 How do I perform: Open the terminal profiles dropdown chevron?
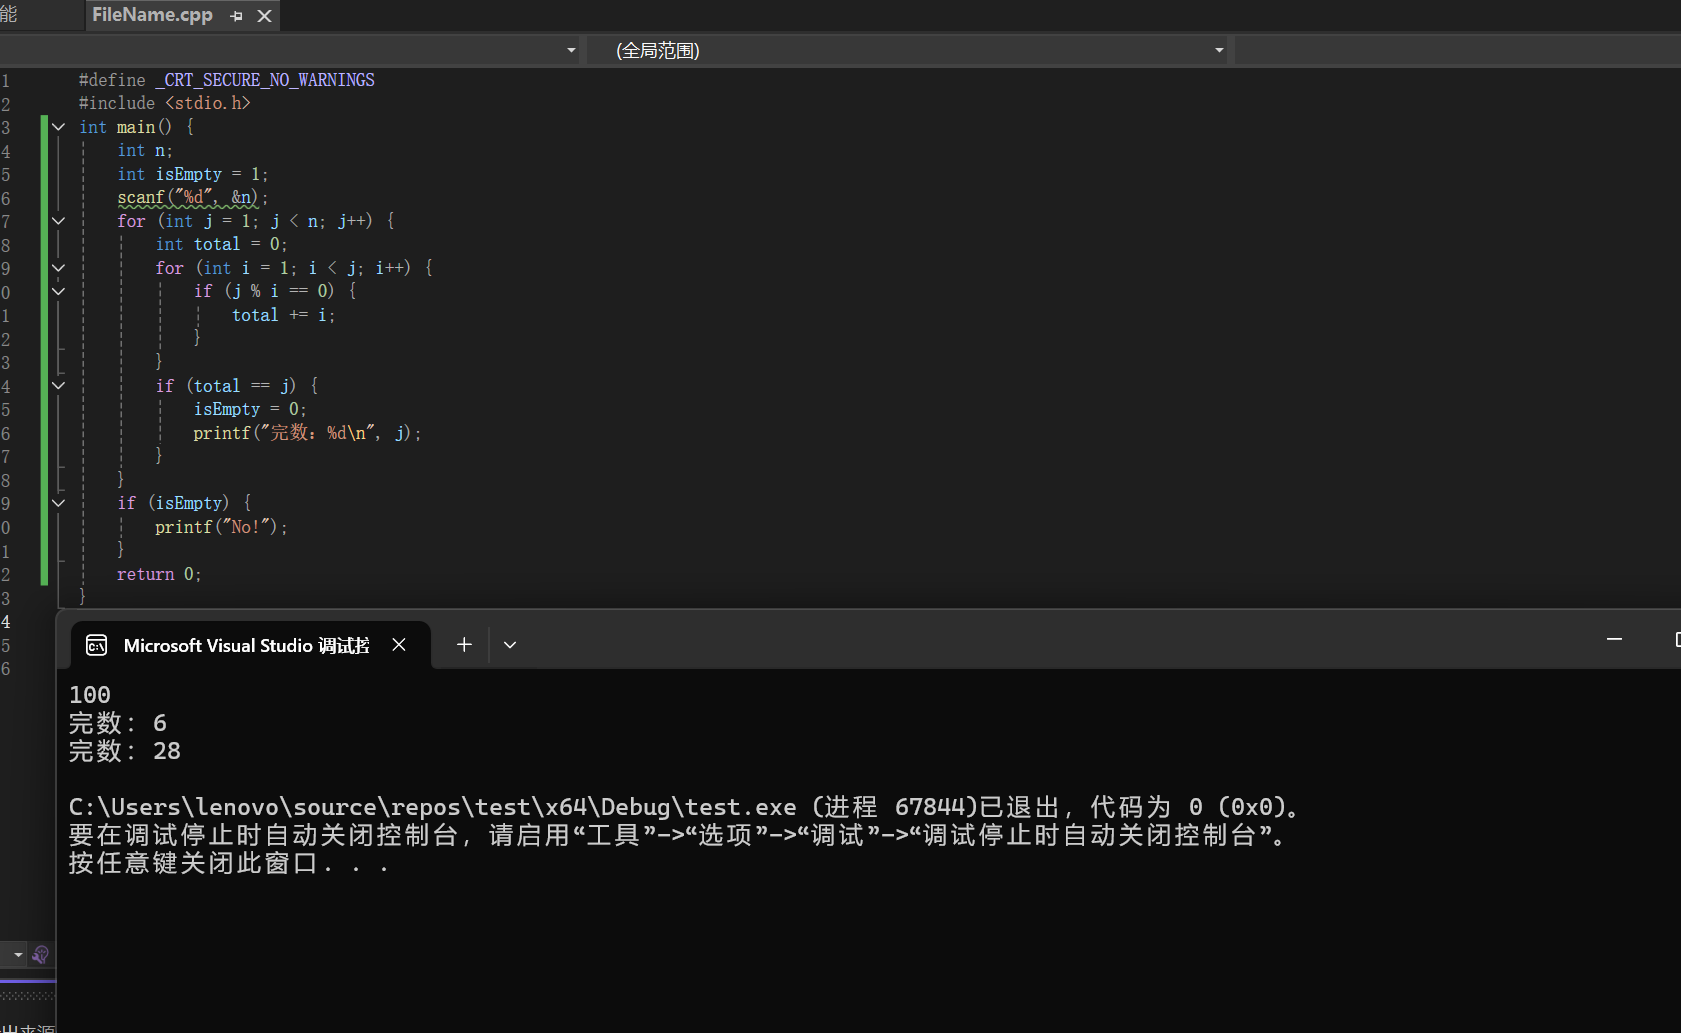click(x=510, y=645)
